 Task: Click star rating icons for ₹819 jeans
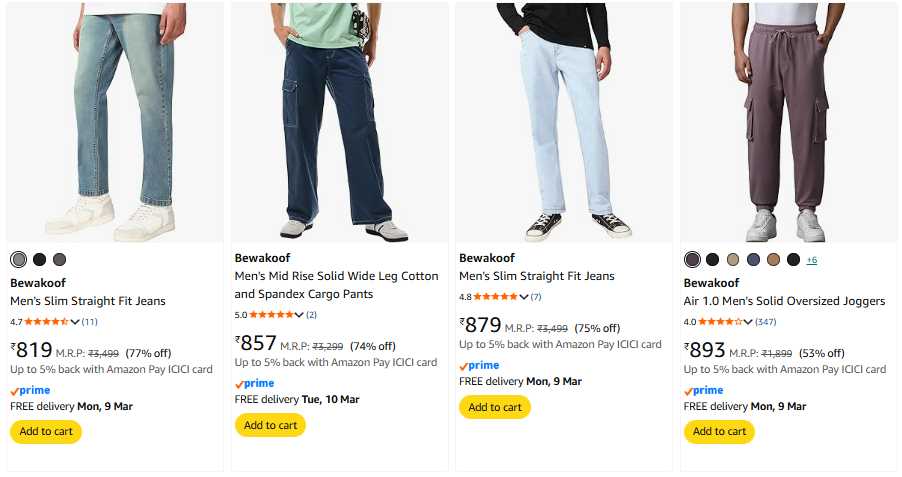coord(46,322)
